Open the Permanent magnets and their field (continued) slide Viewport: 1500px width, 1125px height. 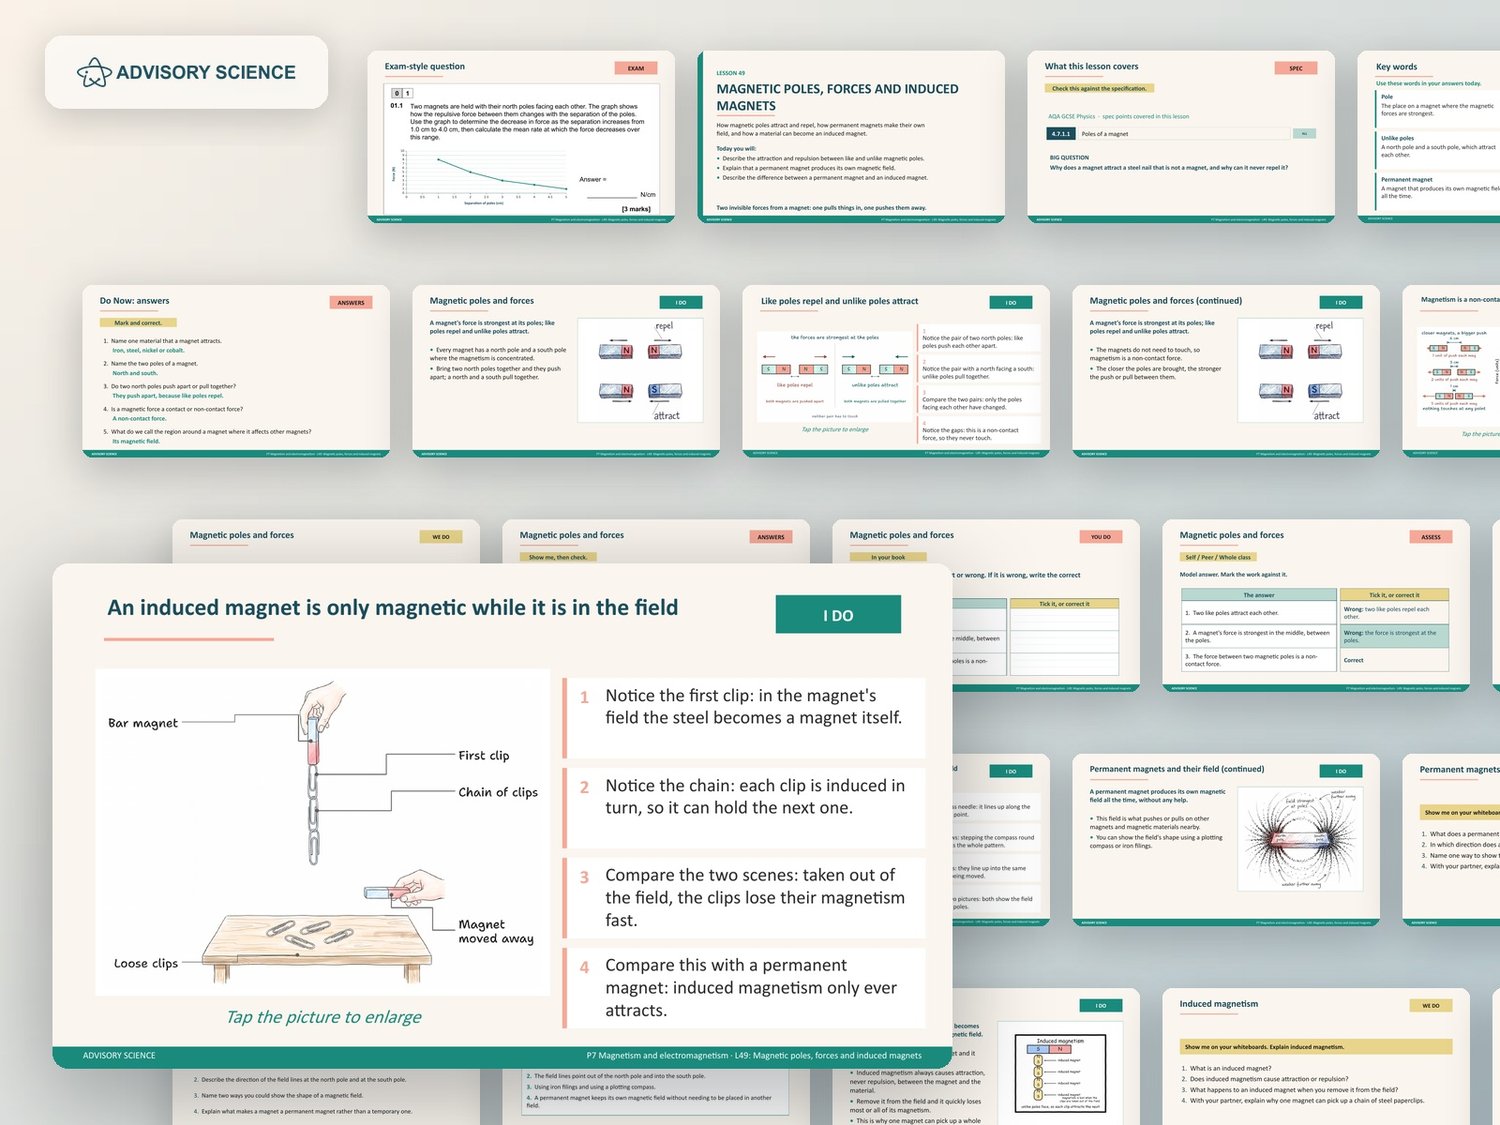(1226, 840)
